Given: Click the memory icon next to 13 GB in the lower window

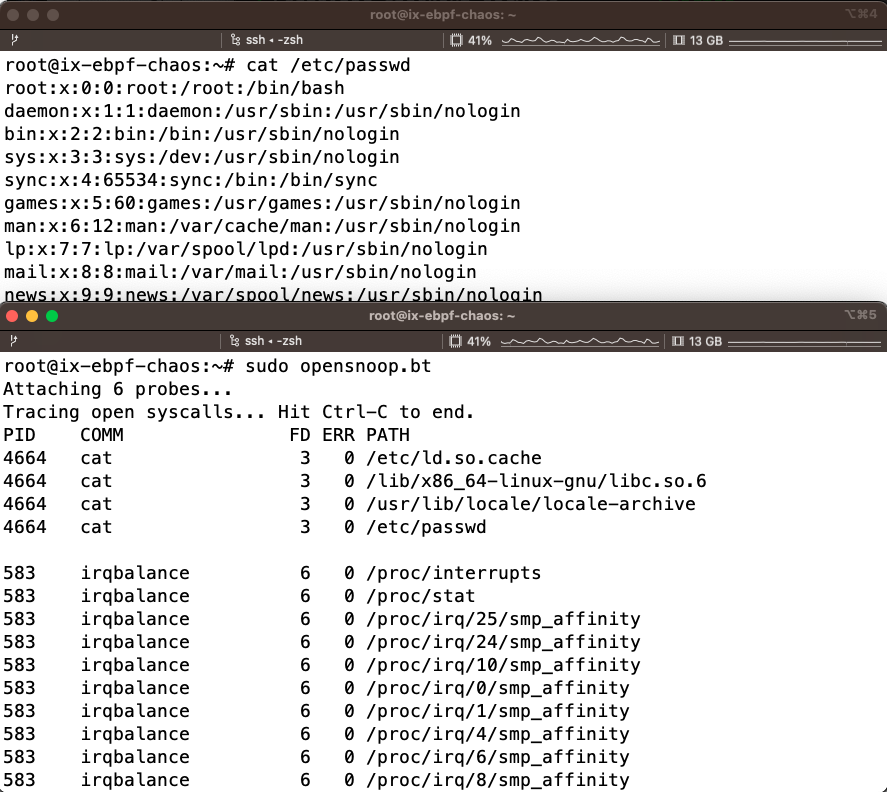Looking at the screenshot, I should click(x=678, y=341).
